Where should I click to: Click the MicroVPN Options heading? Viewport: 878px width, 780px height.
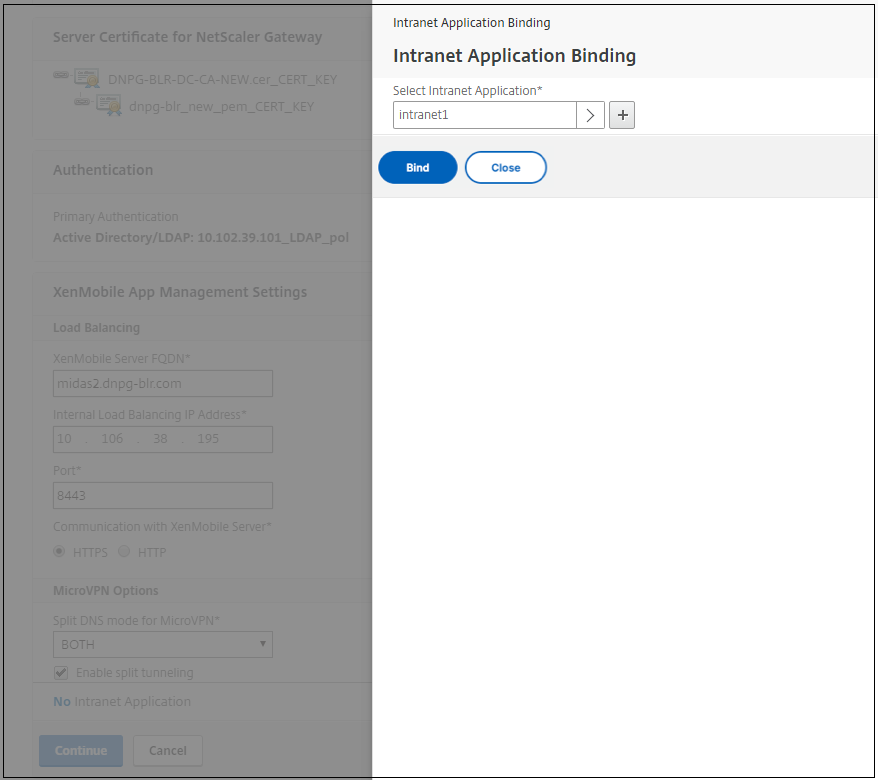tap(106, 590)
